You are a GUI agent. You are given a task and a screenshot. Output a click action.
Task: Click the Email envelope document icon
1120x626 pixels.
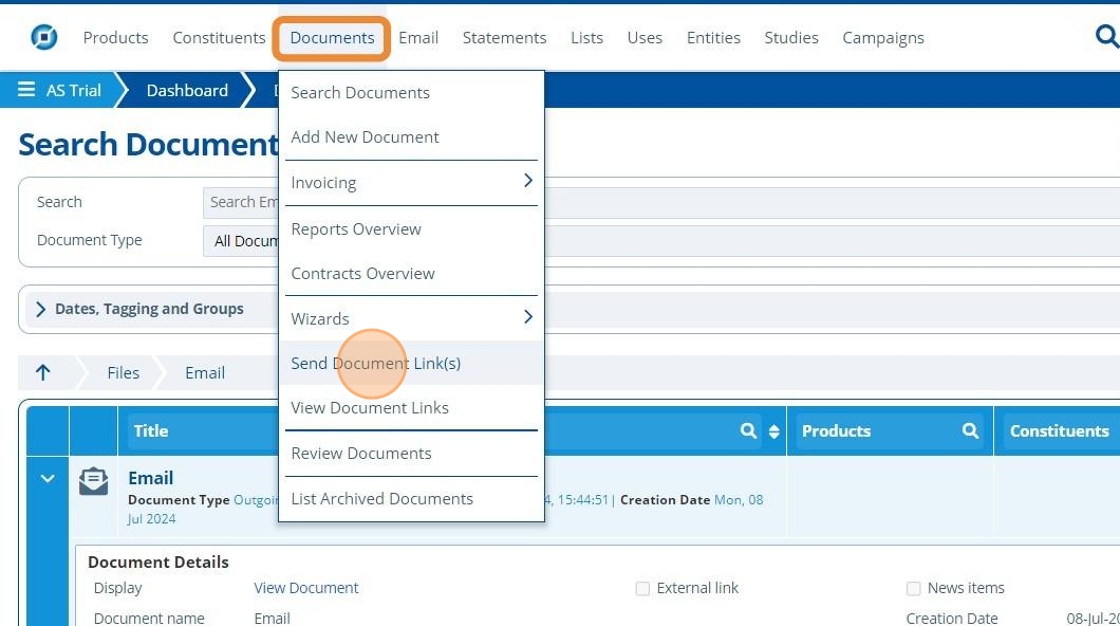pyautogui.click(x=94, y=482)
